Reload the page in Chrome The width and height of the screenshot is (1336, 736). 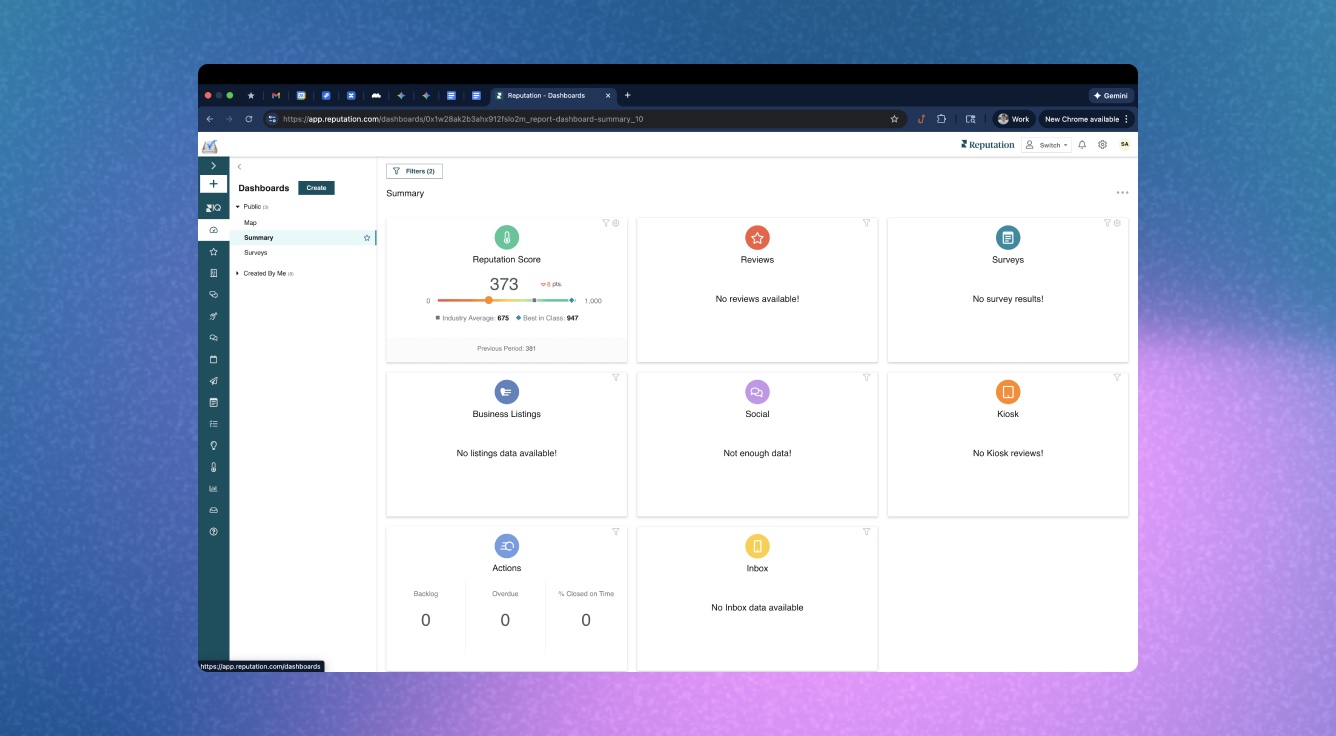pos(249,119)
